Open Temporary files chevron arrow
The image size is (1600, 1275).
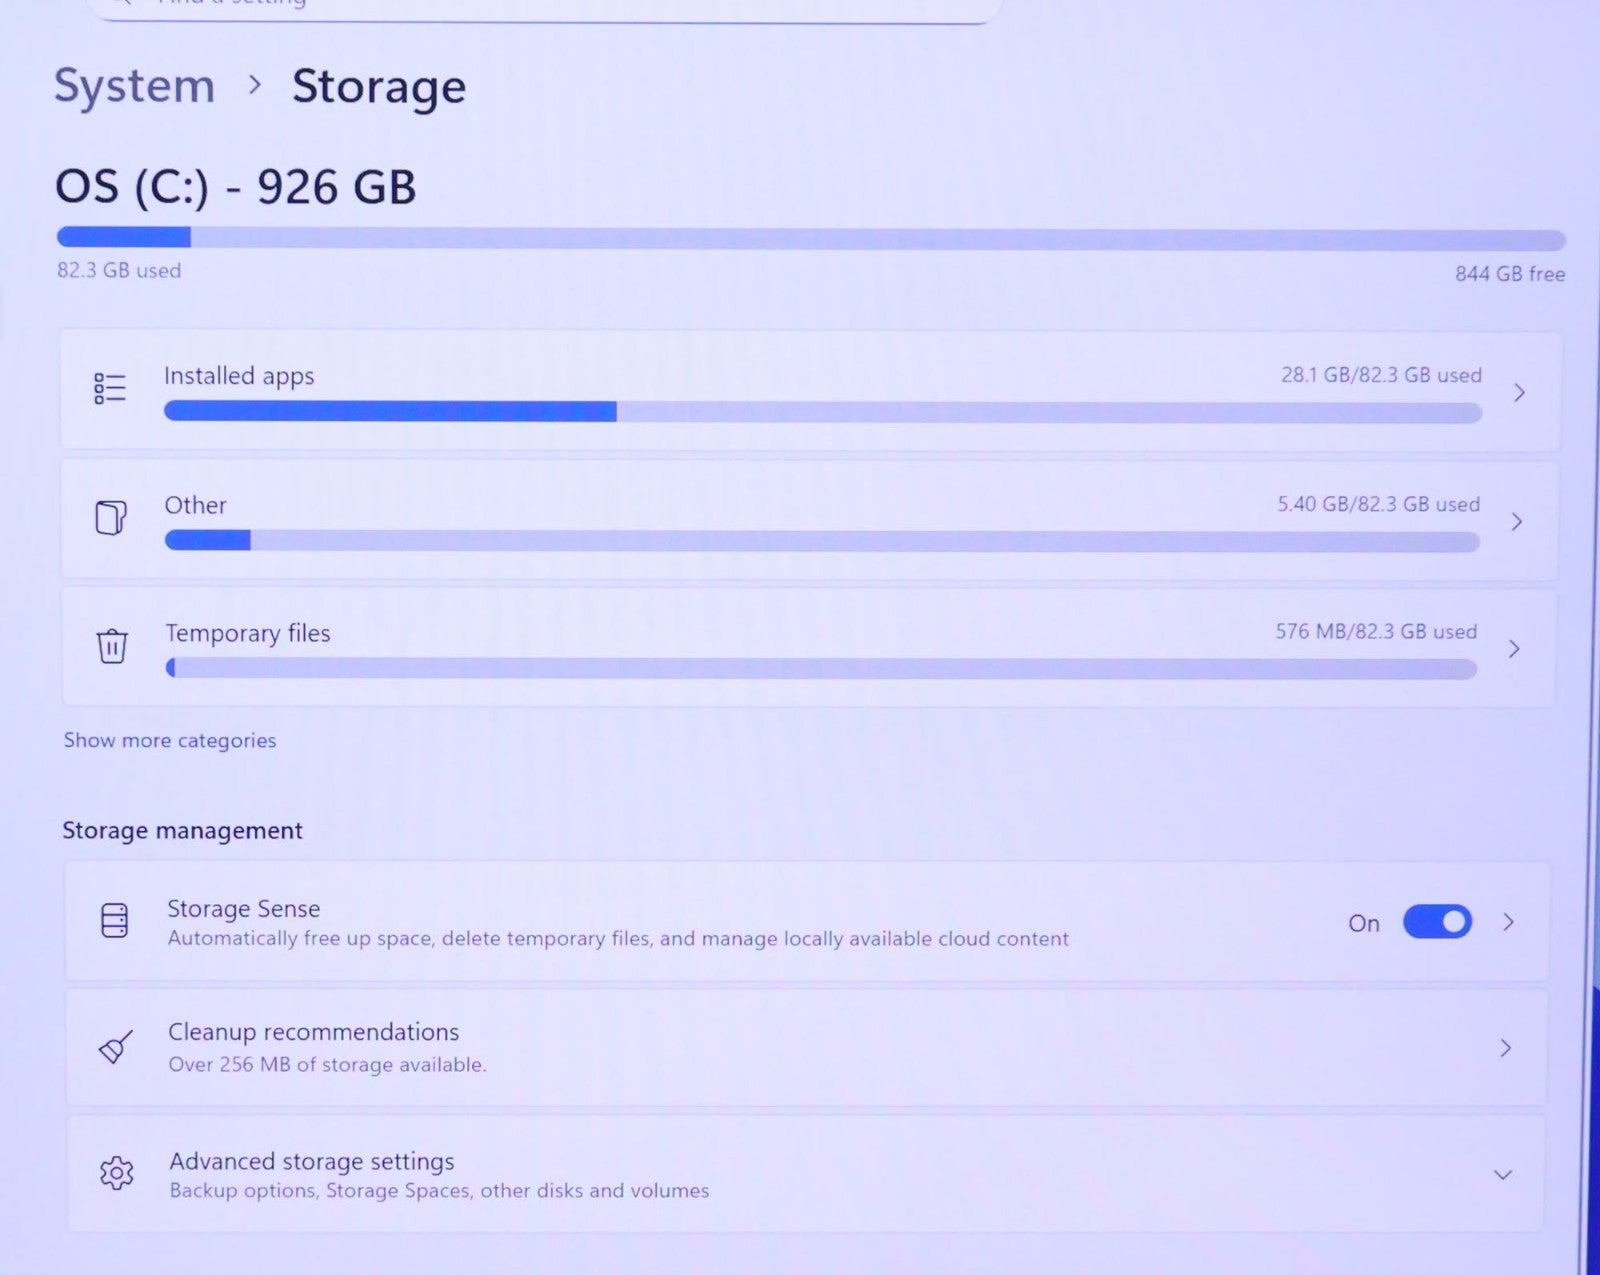1514,649
